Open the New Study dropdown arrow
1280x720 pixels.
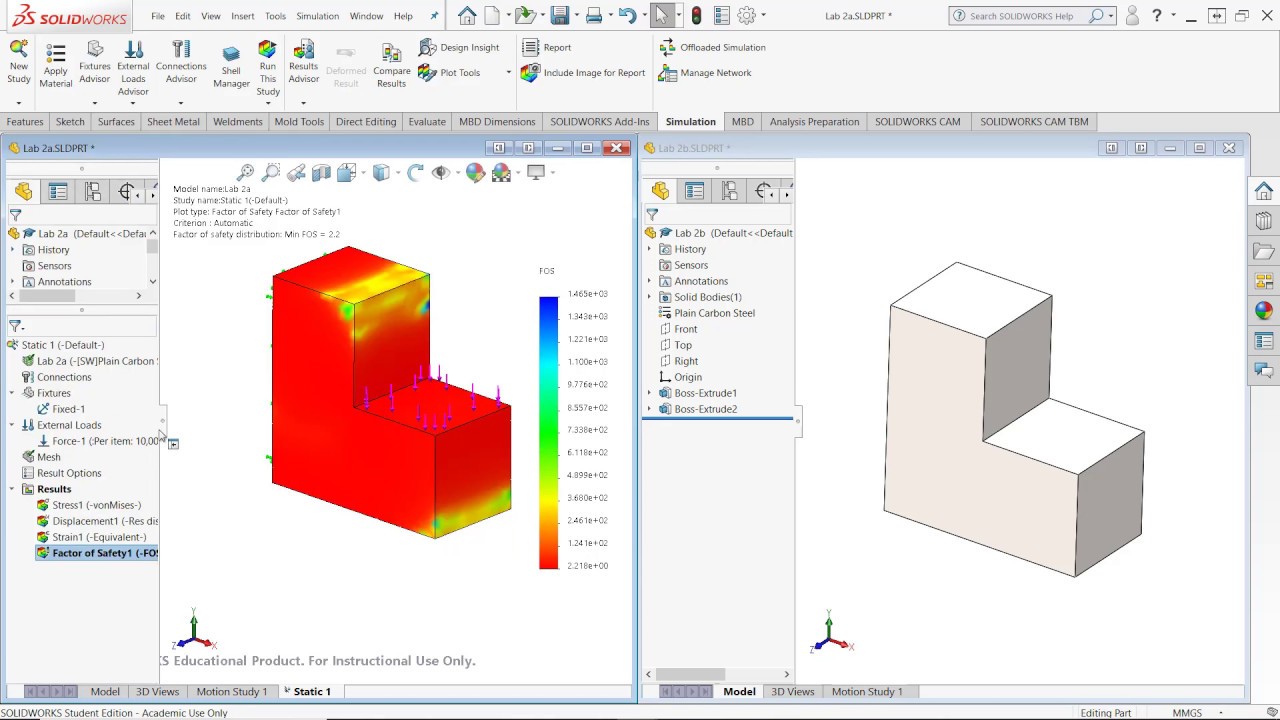[19, 103]
